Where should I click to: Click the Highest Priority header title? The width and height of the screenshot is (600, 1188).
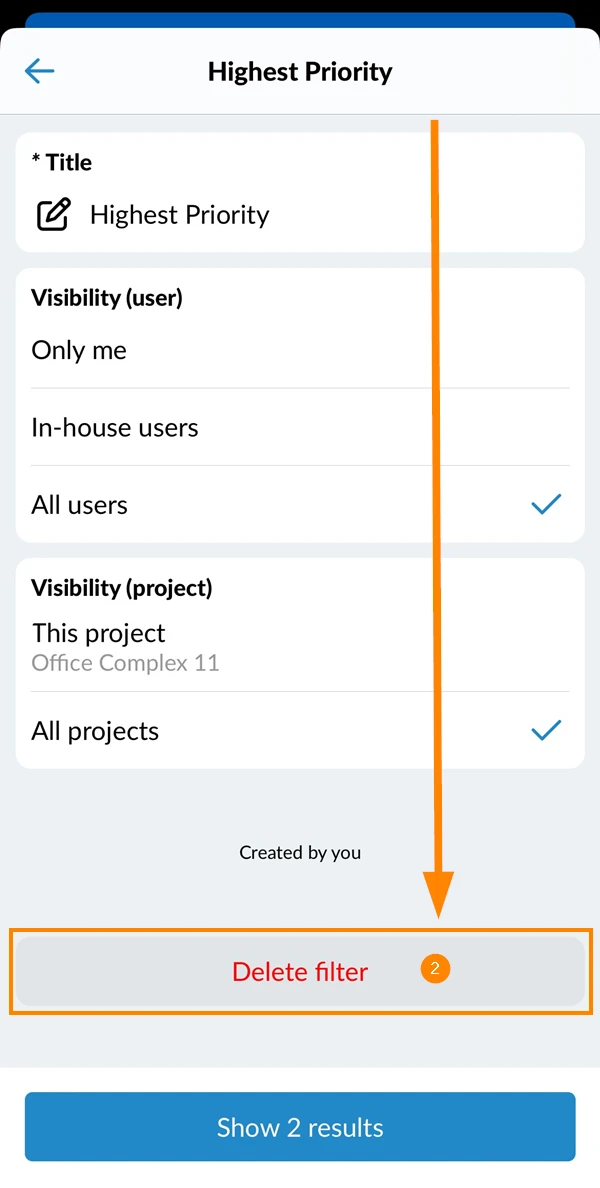[x=300, y=72]
